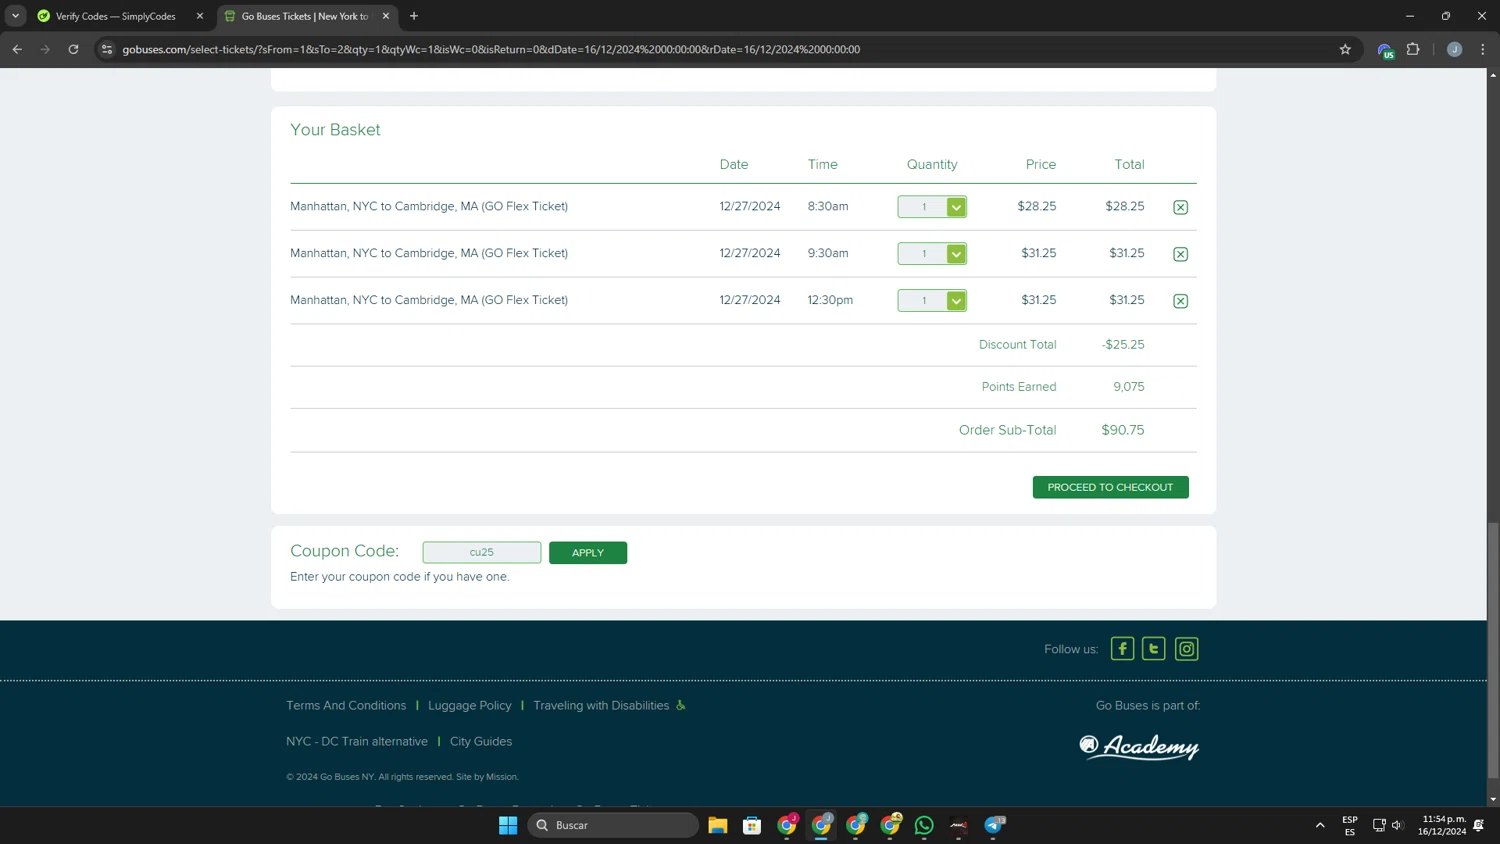Open Go Buses Instagram page icon

click(x=1186, y=649)
